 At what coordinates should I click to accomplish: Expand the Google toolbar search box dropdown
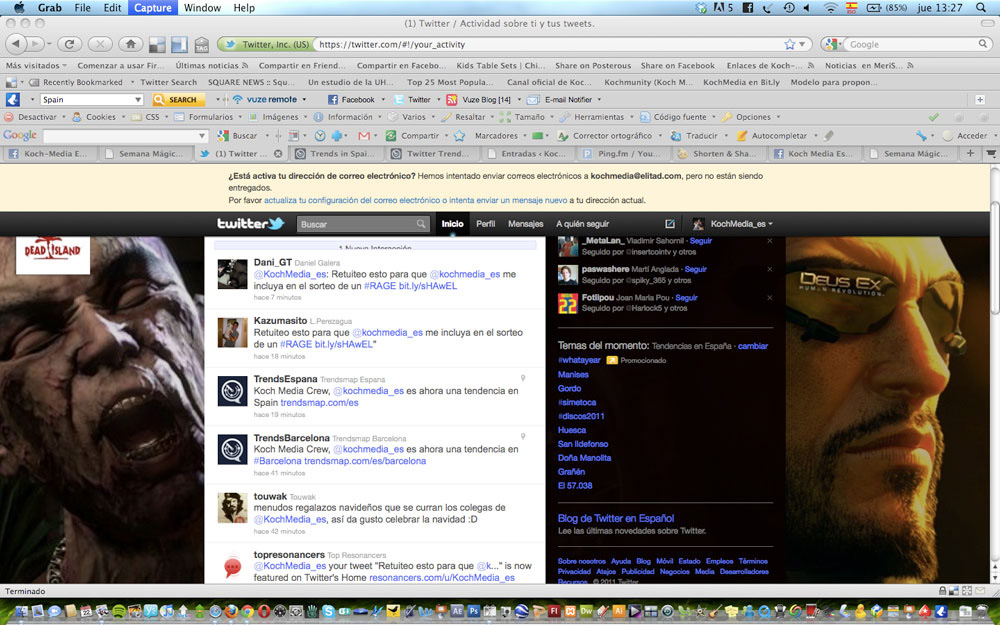(202, 136)
